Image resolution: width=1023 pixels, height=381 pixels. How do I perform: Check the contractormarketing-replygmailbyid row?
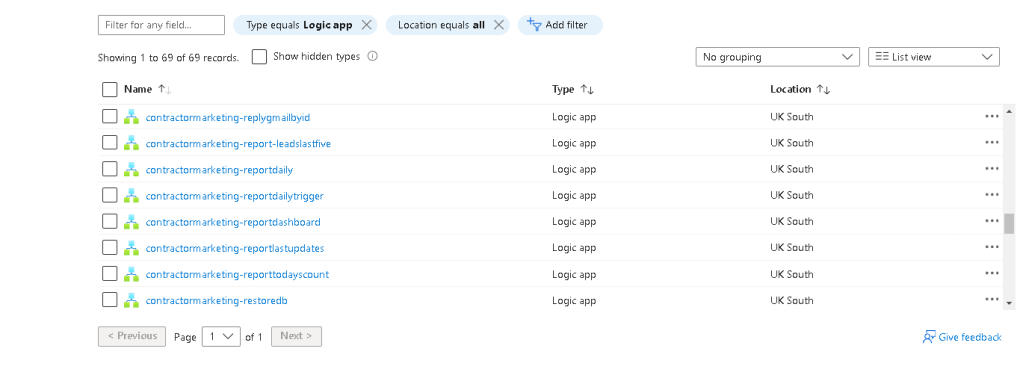pos(110,117)
